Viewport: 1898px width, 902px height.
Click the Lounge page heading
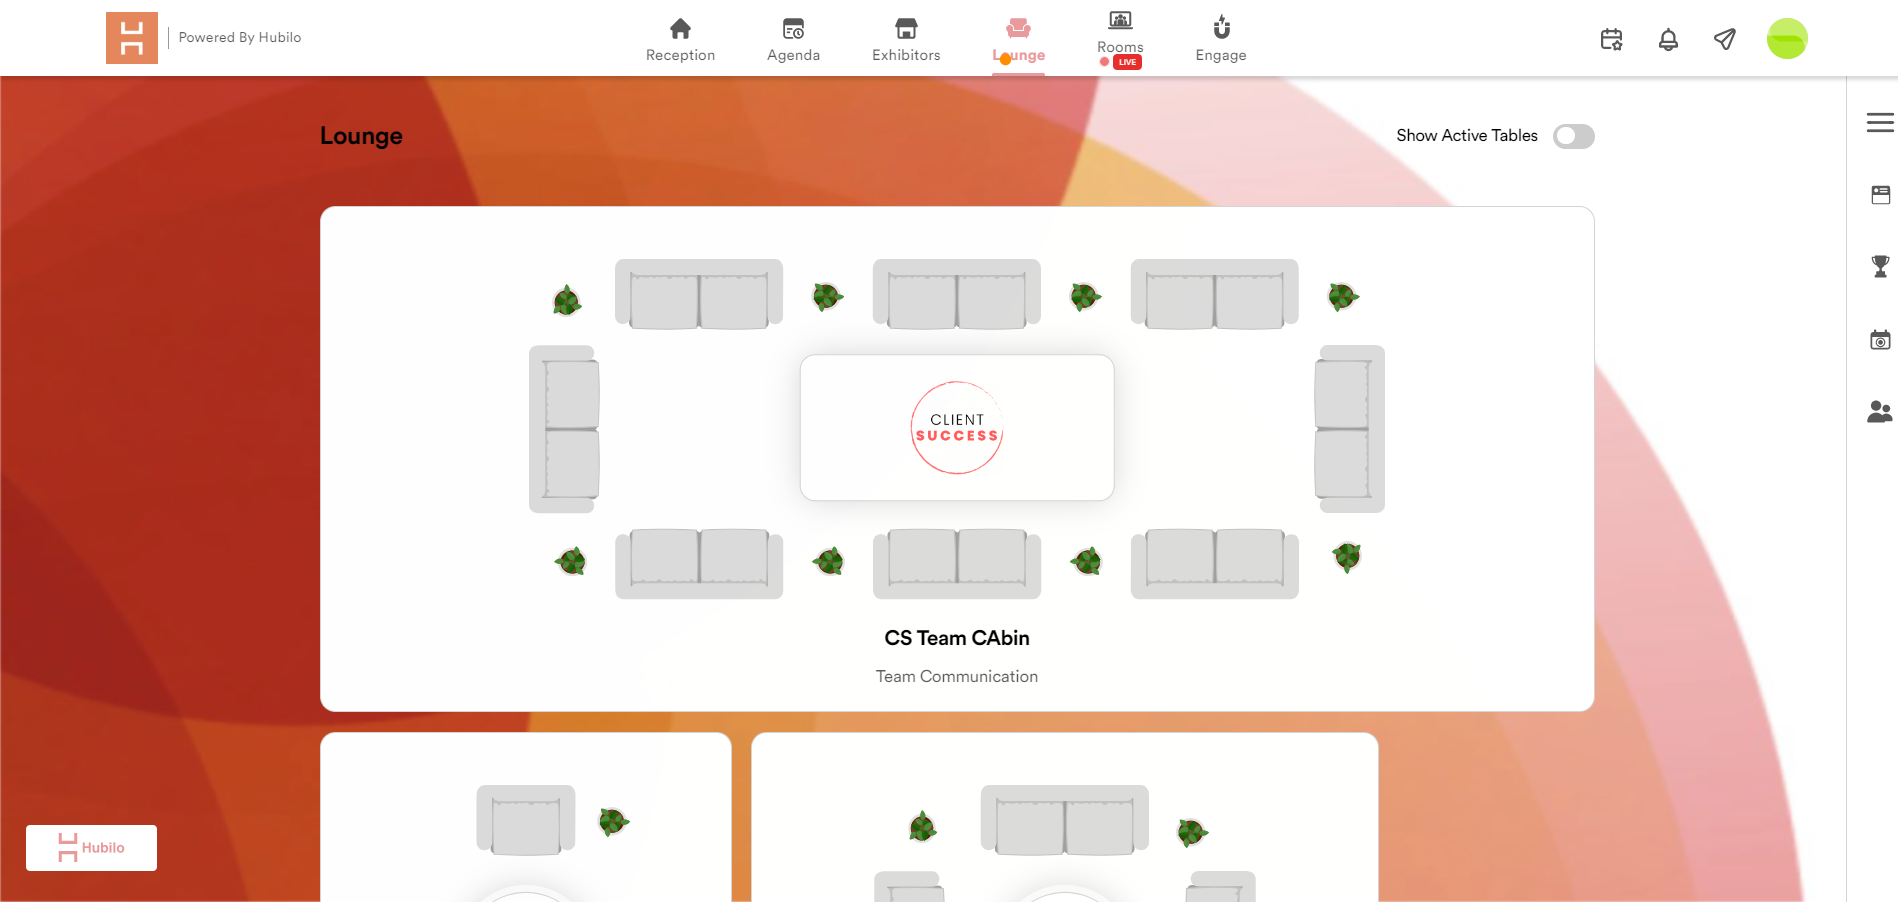[361, 136]
